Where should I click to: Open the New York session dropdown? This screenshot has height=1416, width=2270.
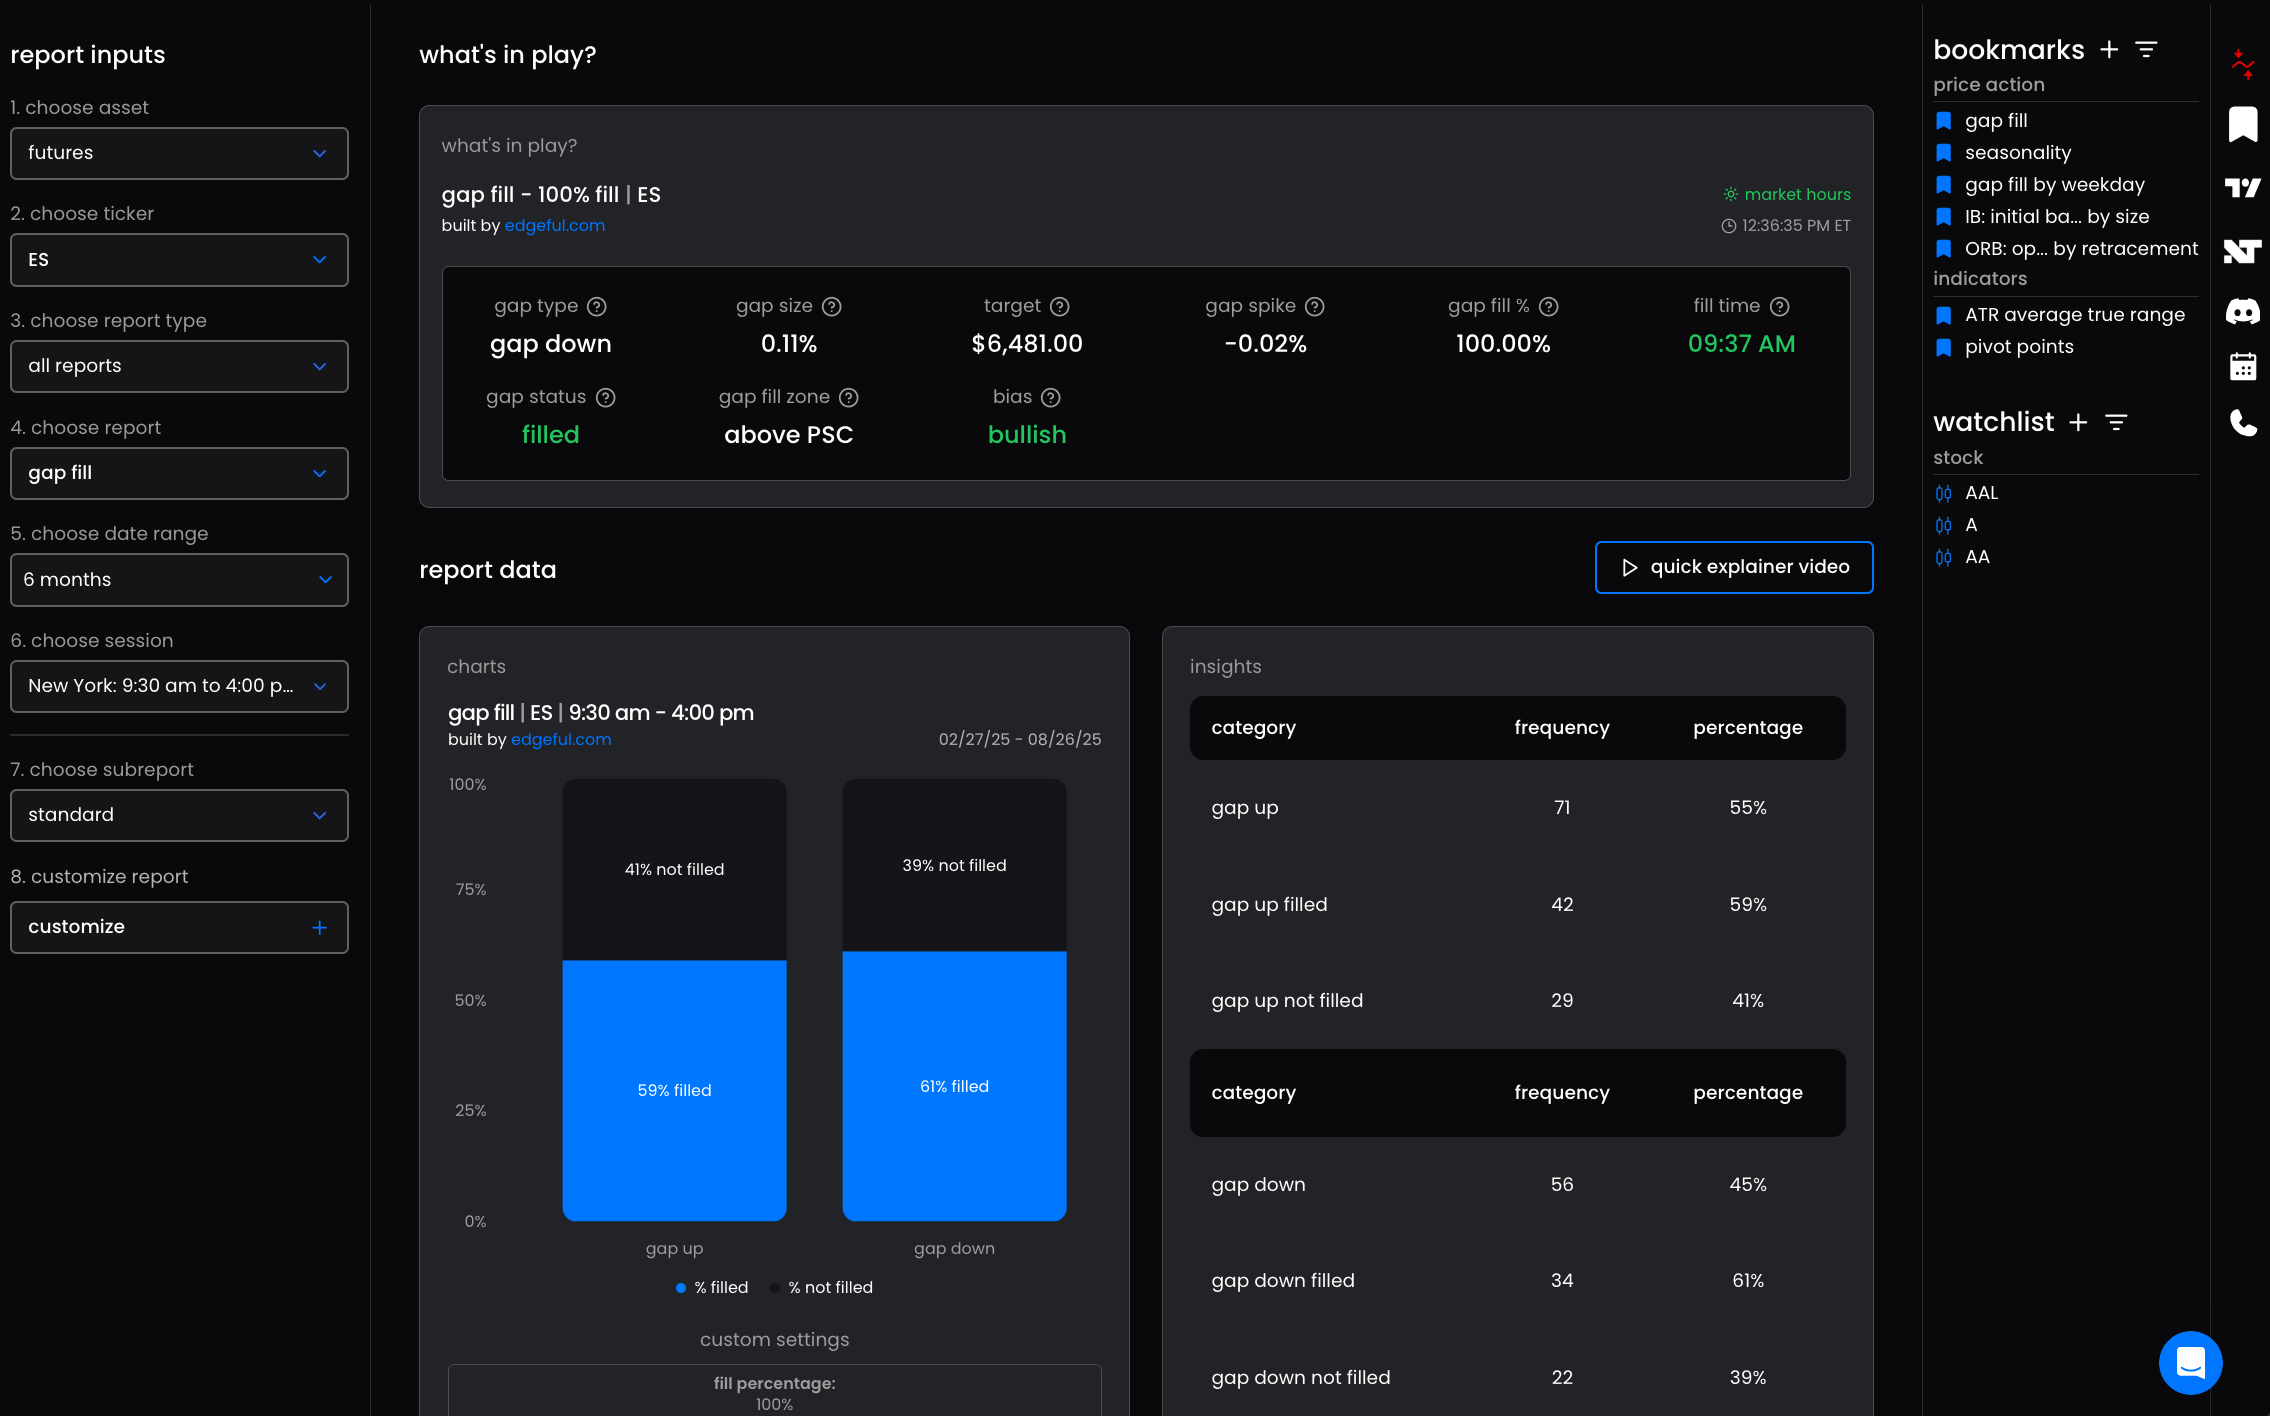pos(179,686)
